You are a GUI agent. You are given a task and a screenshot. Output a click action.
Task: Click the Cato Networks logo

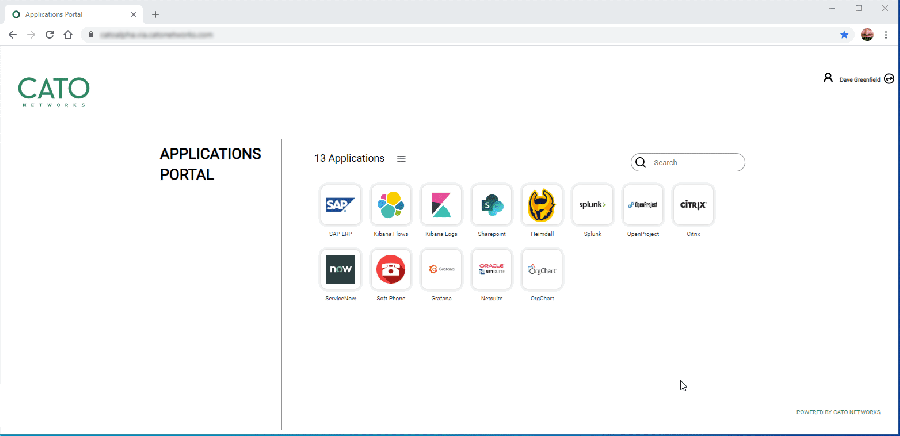point(53,92)
